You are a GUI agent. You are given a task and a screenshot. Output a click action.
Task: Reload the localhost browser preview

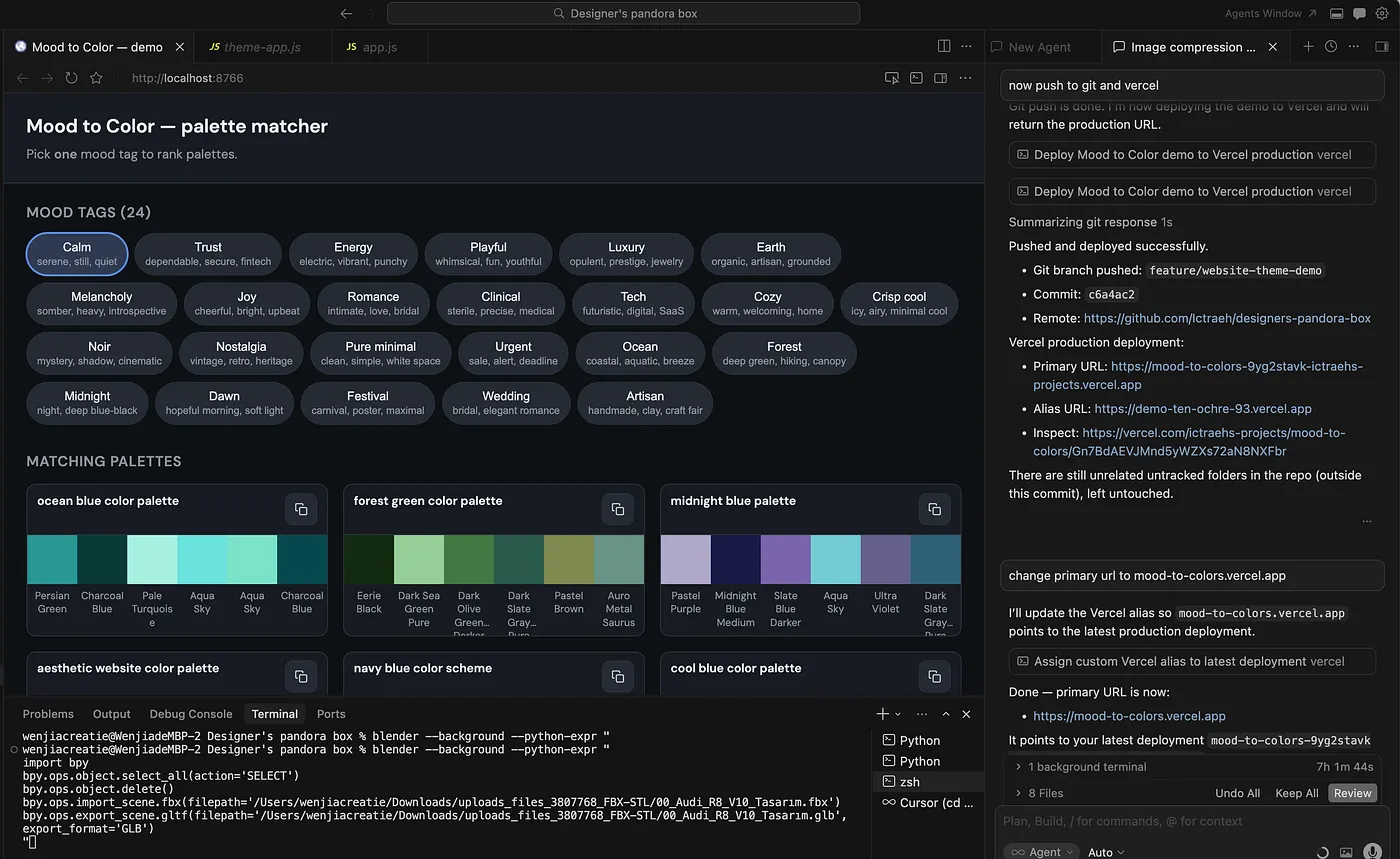[71, 78]
